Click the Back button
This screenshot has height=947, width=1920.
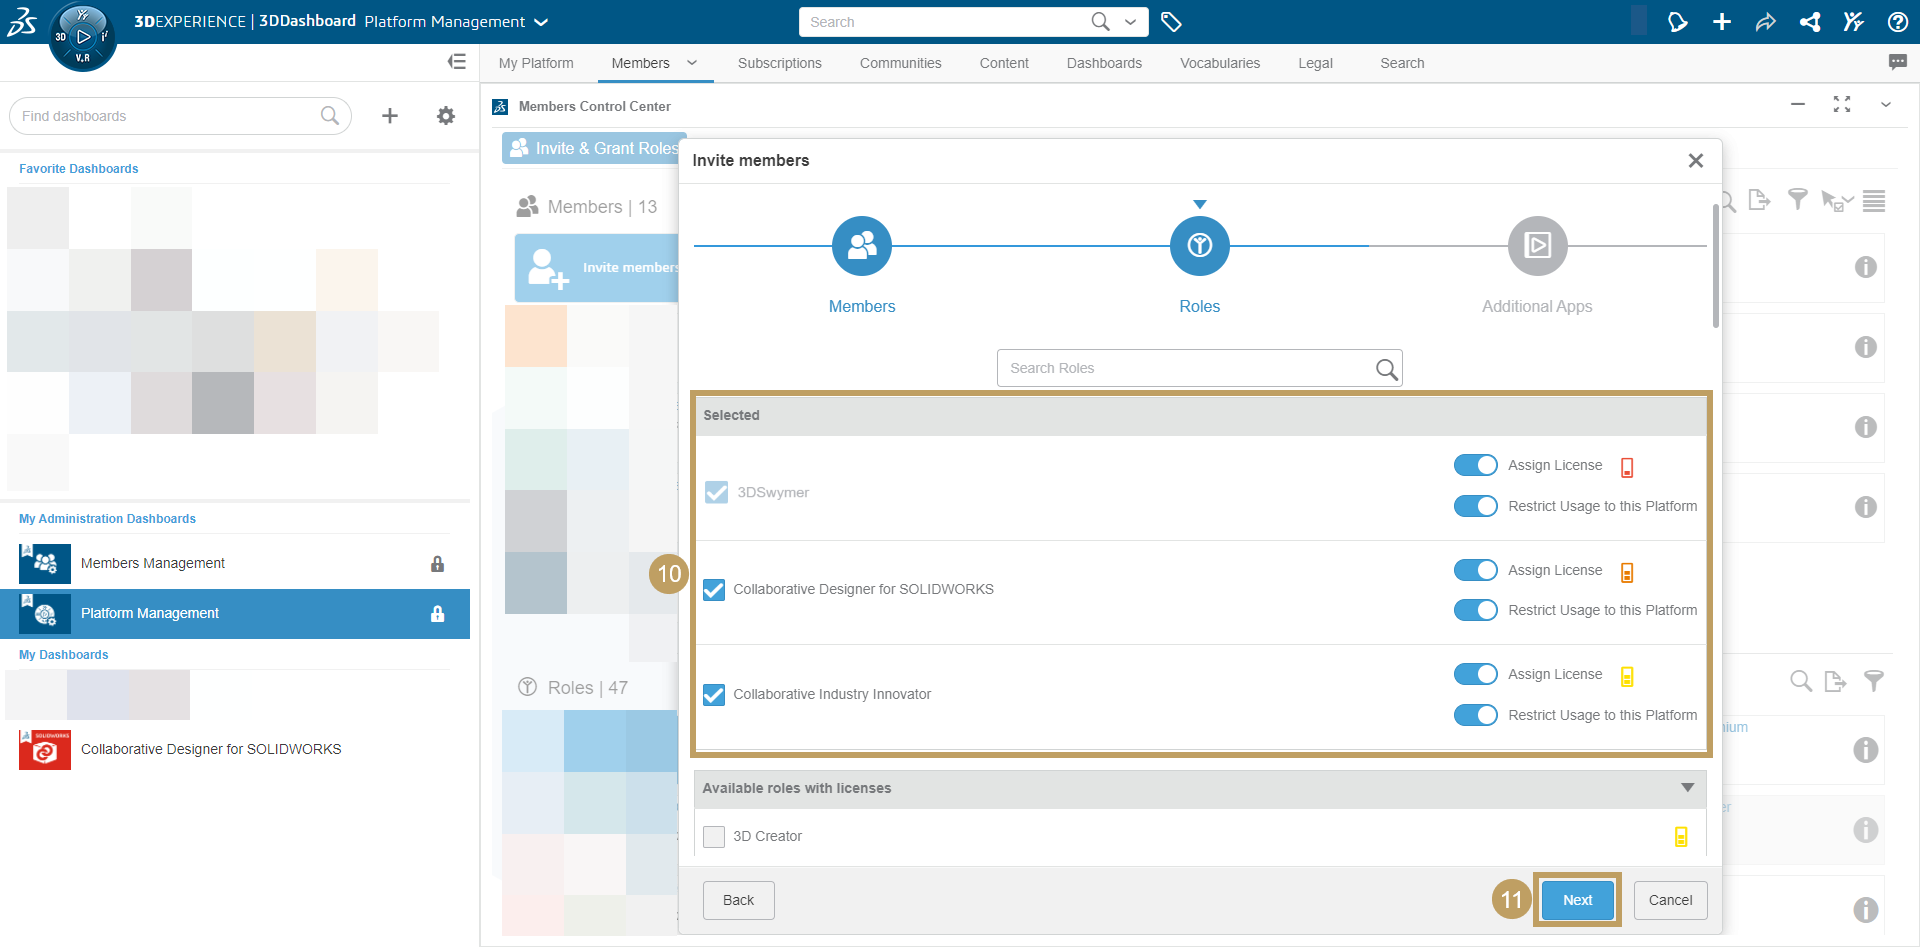(738, 900)
